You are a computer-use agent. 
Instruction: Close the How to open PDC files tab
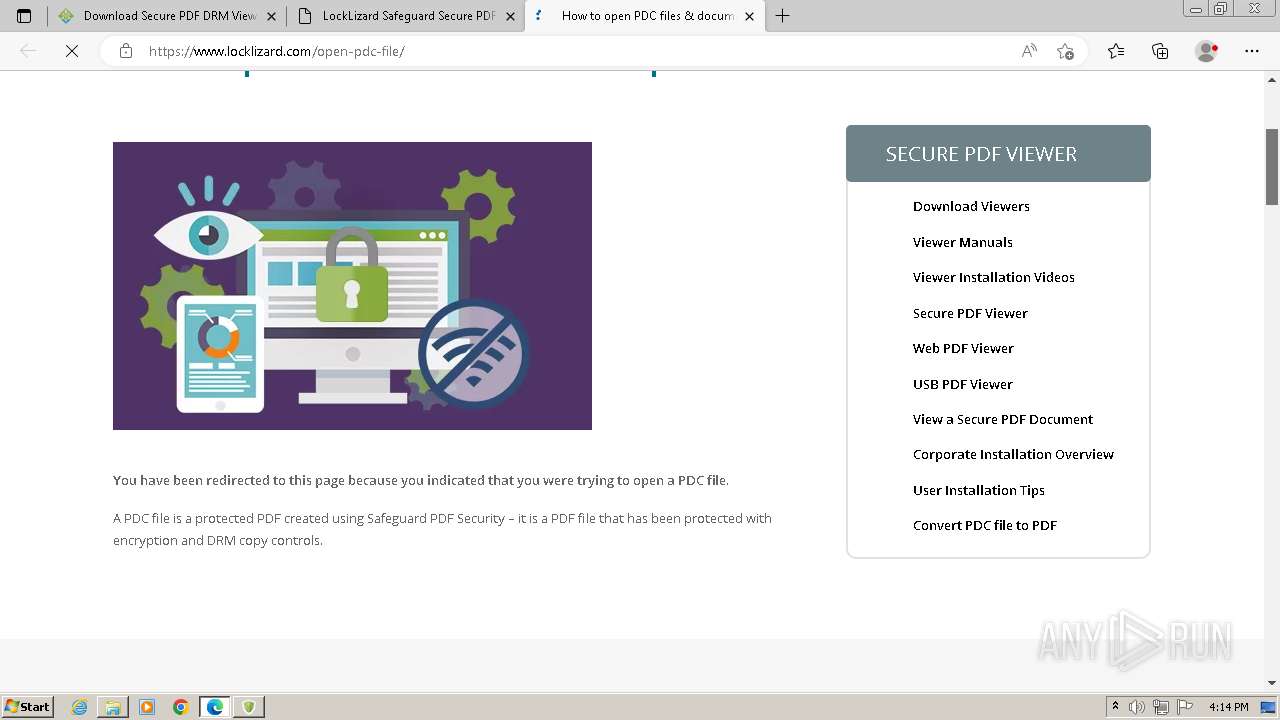[x=749, y=16]
